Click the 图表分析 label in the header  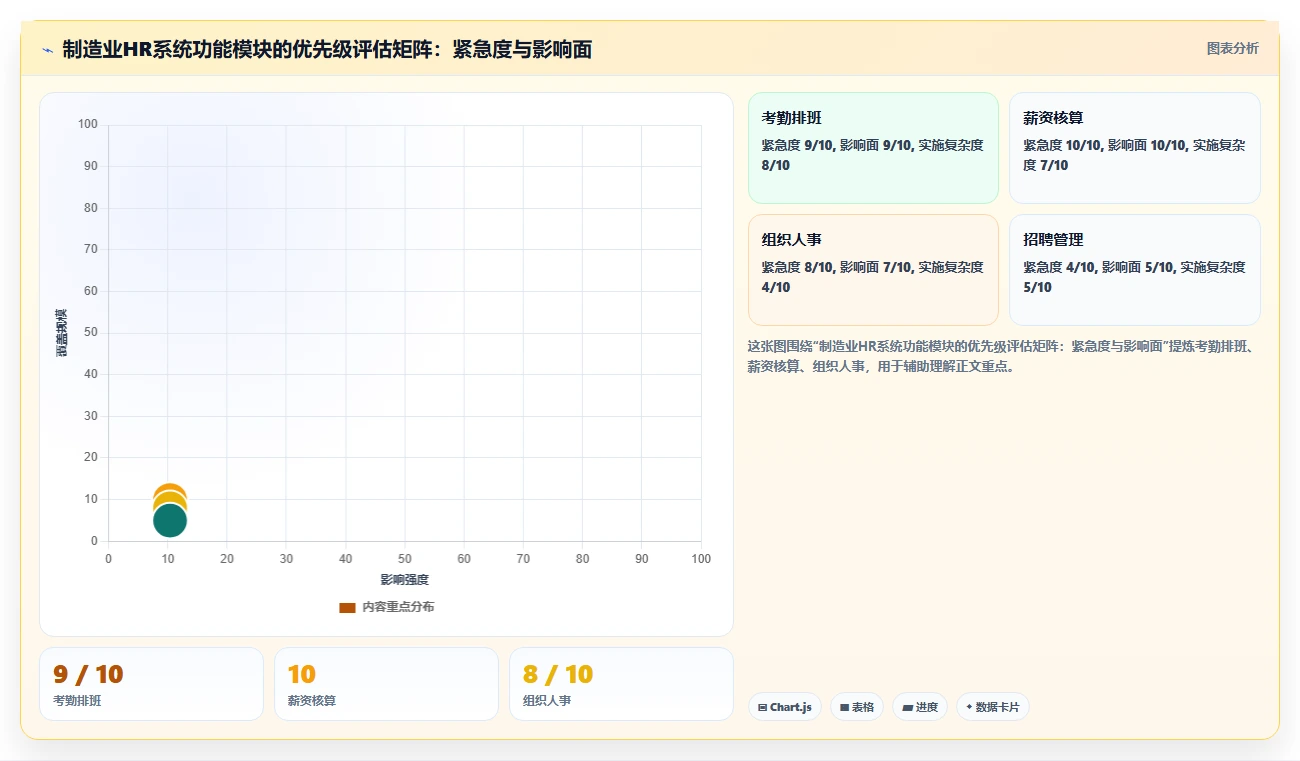click(x=1232, y=48)
